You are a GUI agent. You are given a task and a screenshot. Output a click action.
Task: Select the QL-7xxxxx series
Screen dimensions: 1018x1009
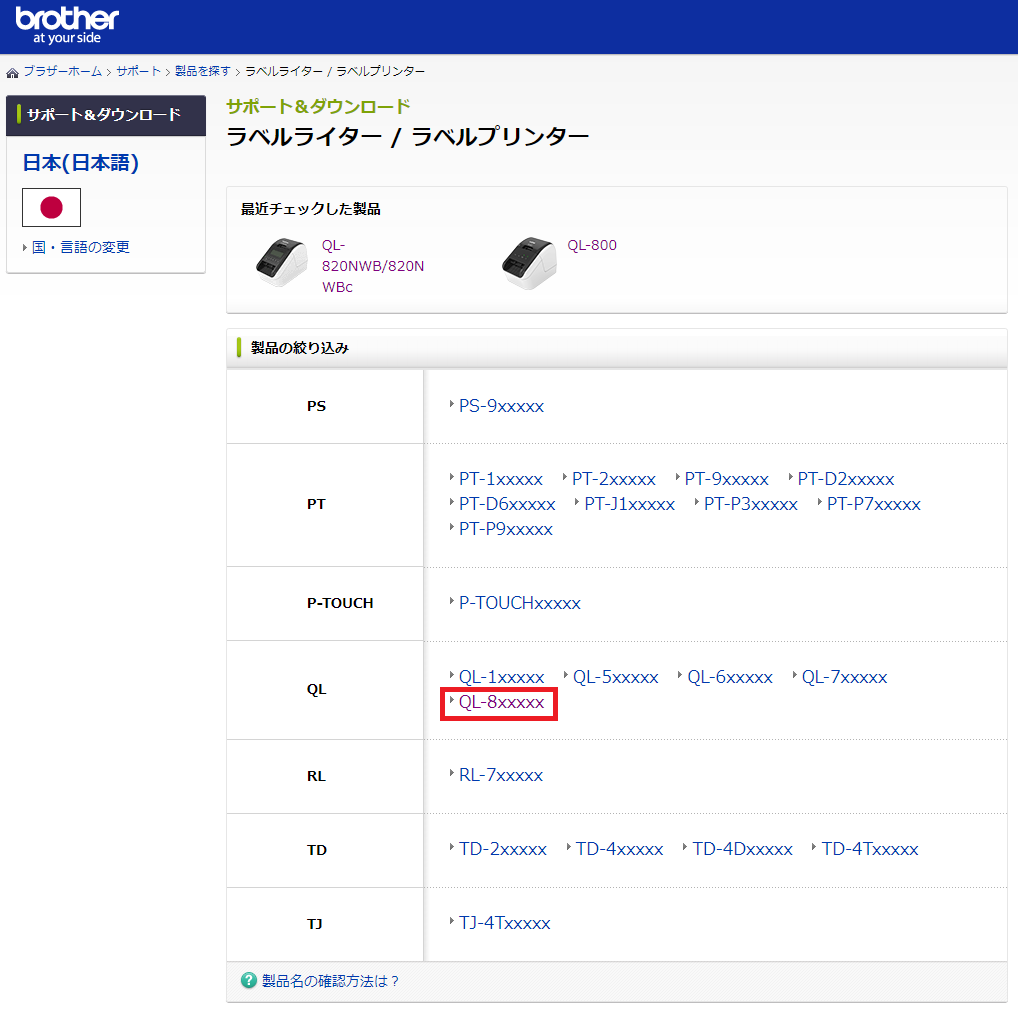(x=844, y=677)
